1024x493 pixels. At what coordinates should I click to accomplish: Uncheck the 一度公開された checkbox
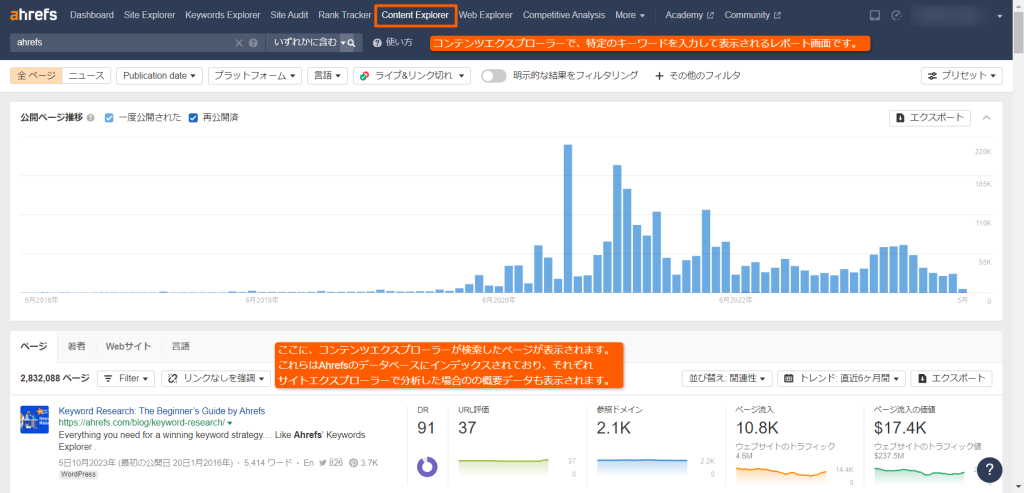click(x=109, y=118)
